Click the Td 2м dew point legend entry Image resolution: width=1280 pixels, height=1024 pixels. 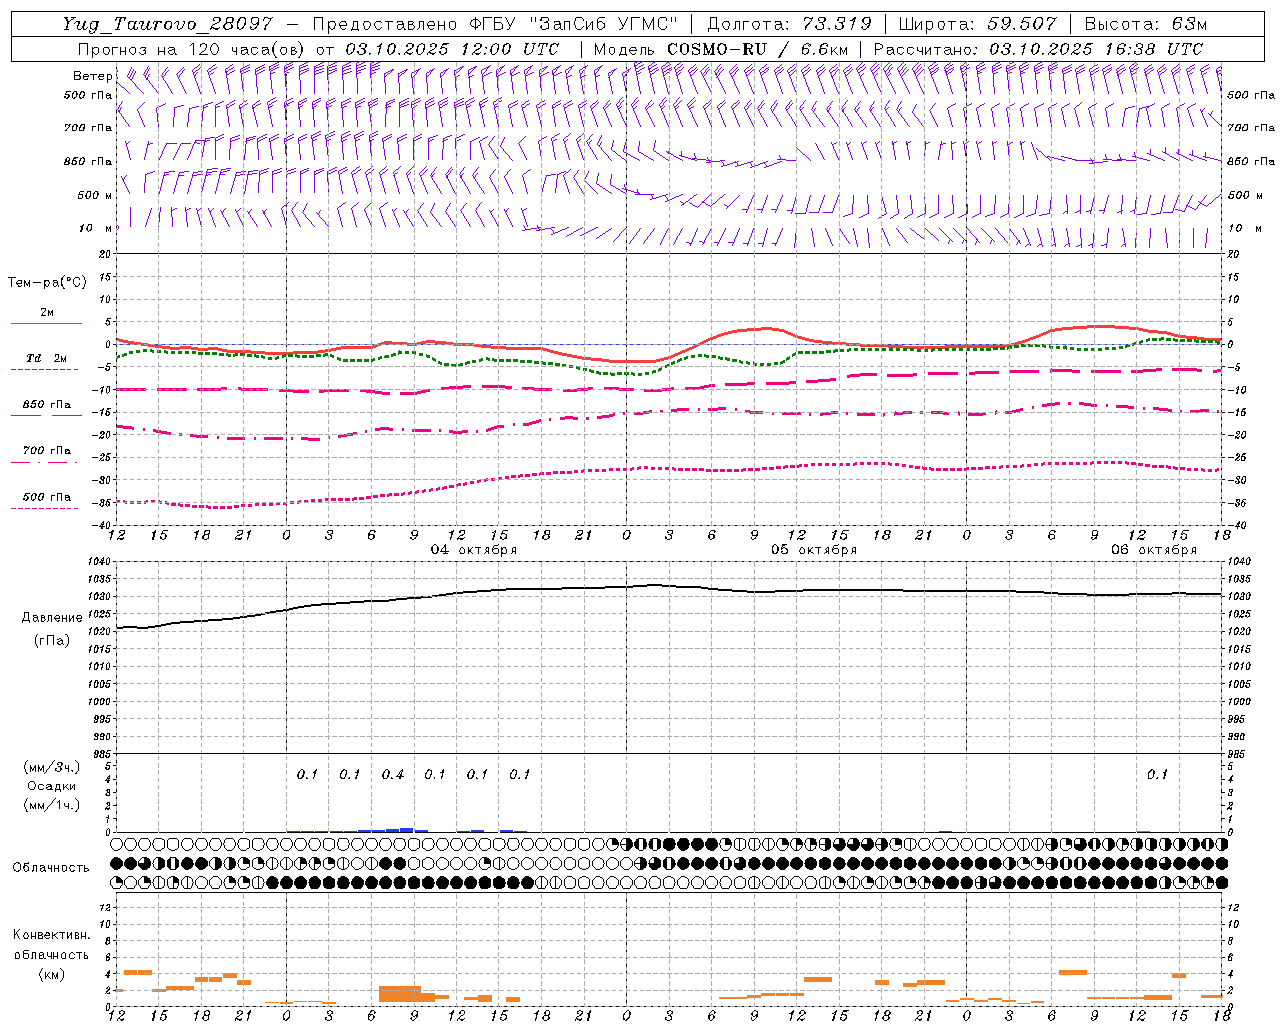pyautogui.click(x=46, y=362)
